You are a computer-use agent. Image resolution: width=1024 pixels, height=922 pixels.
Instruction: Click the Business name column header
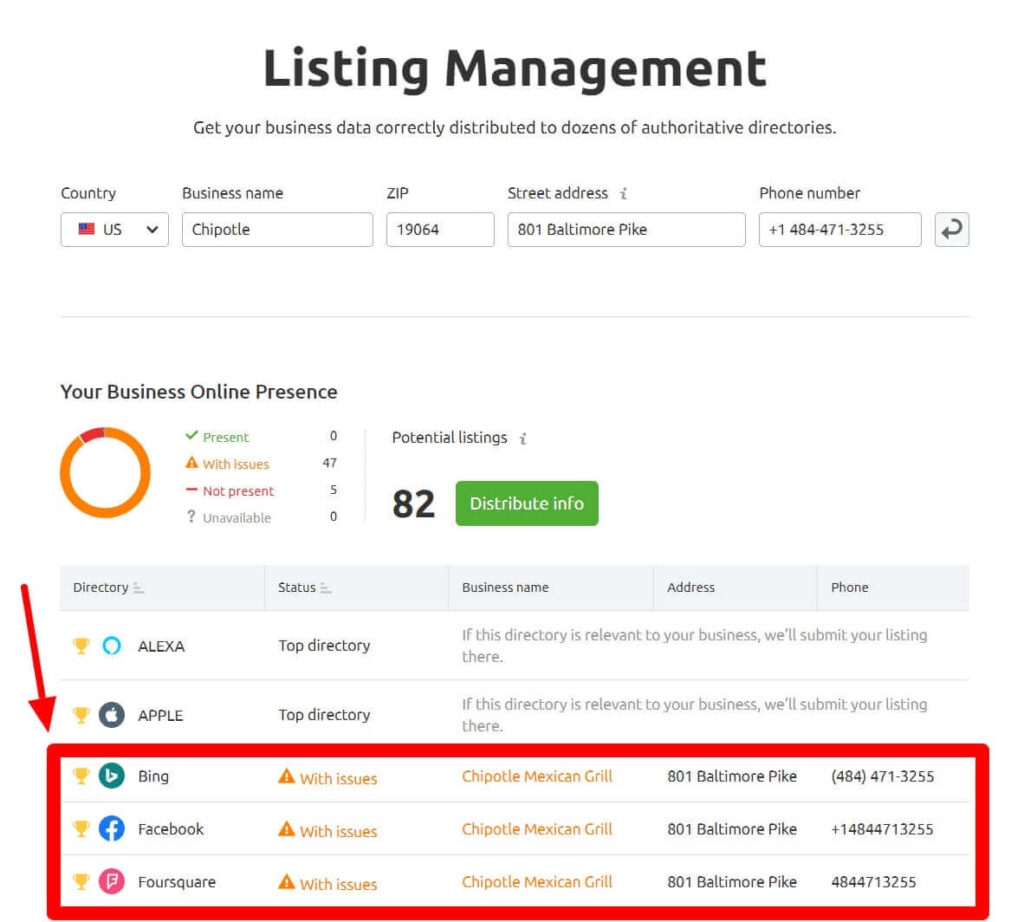coord(505,587)
